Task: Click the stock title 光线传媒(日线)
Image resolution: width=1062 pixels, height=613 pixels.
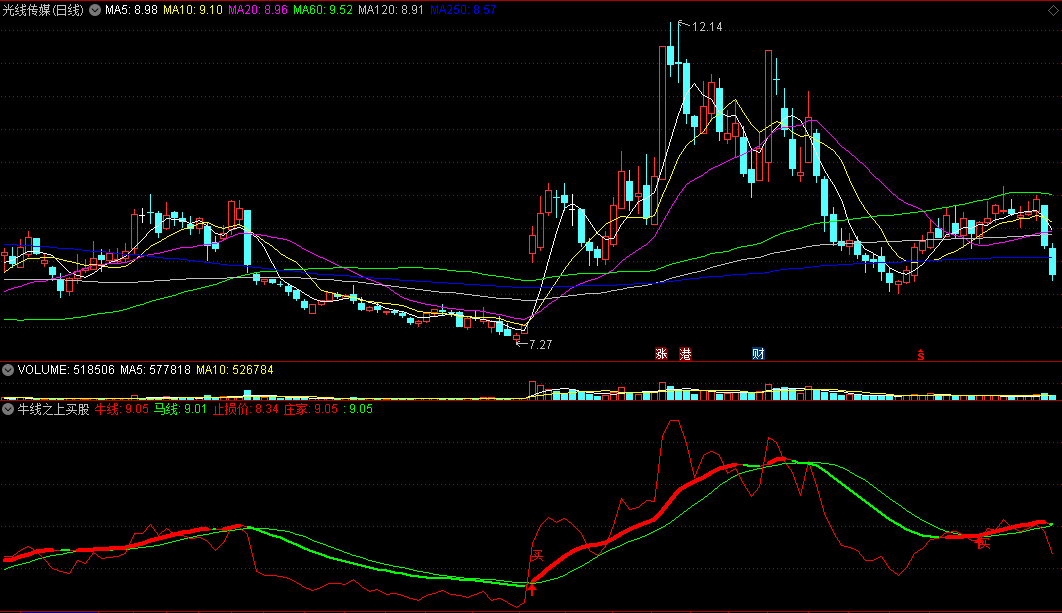Action: tap(43, 10)
